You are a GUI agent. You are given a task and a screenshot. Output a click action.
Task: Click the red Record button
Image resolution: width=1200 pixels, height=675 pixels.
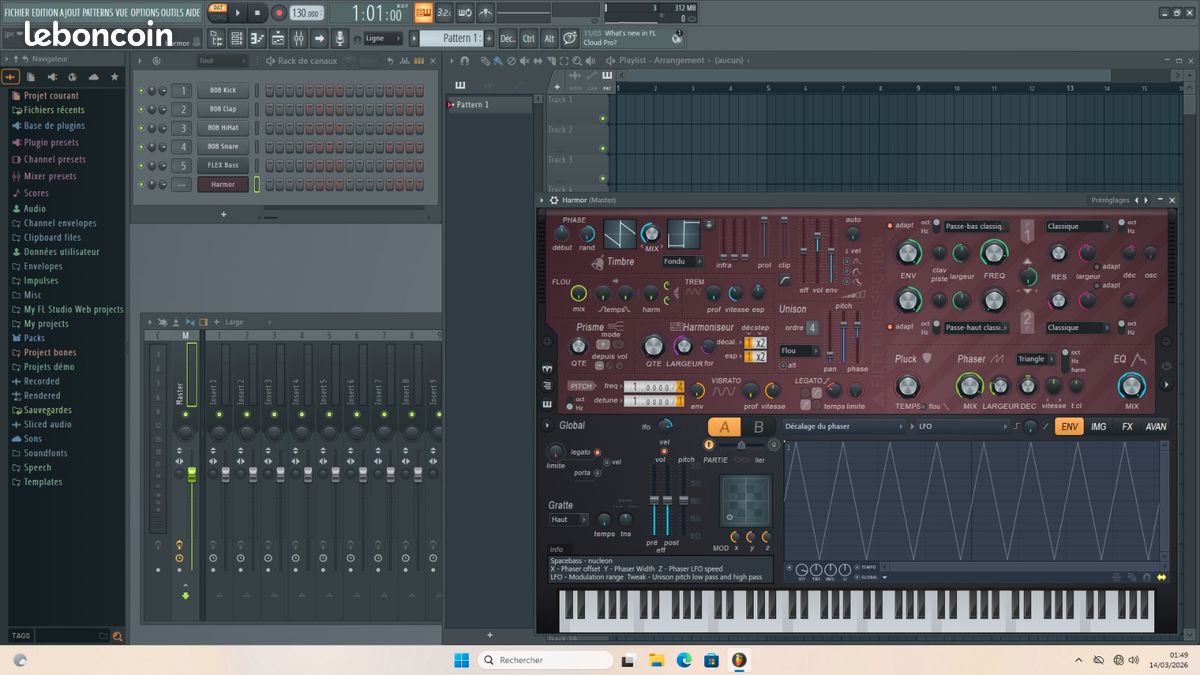click(x=279, y=13)
